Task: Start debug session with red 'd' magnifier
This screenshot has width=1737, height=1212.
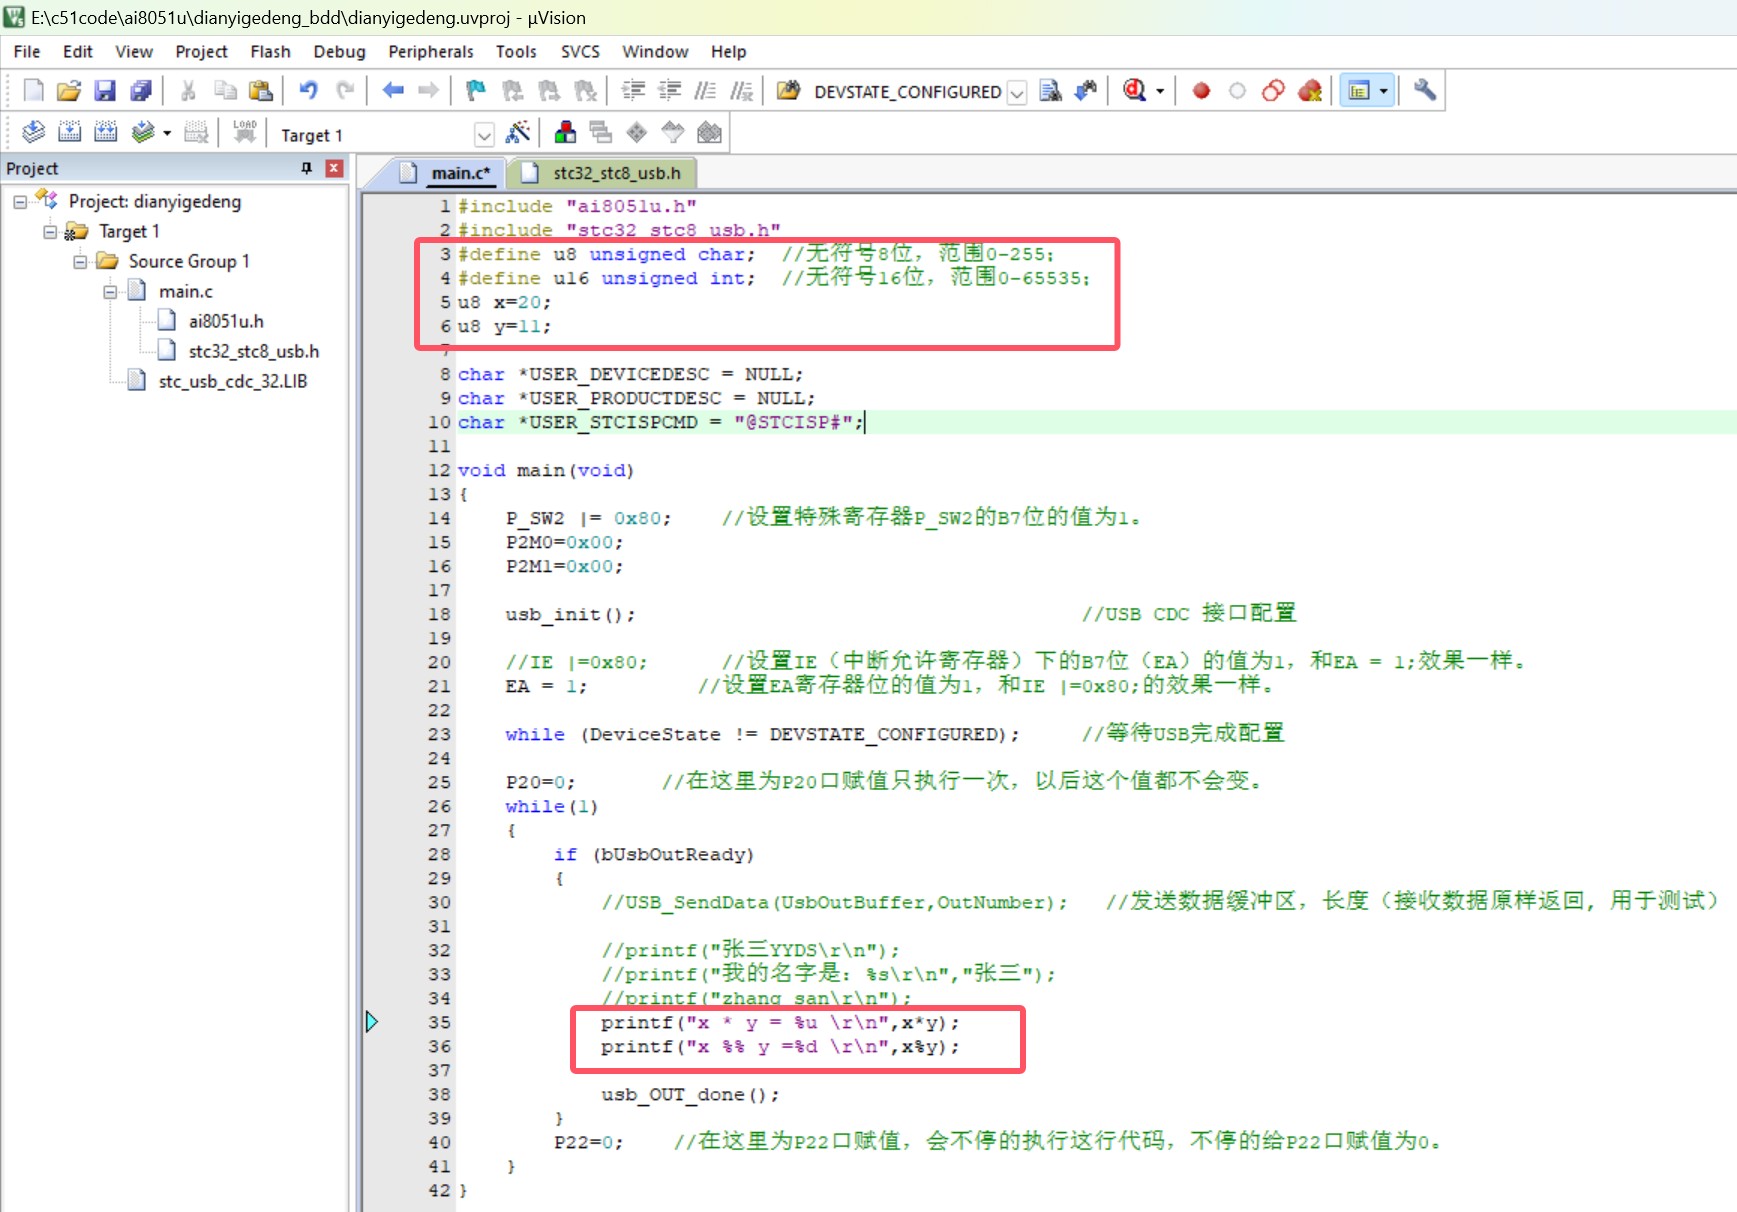Action: coord(1134,91)
